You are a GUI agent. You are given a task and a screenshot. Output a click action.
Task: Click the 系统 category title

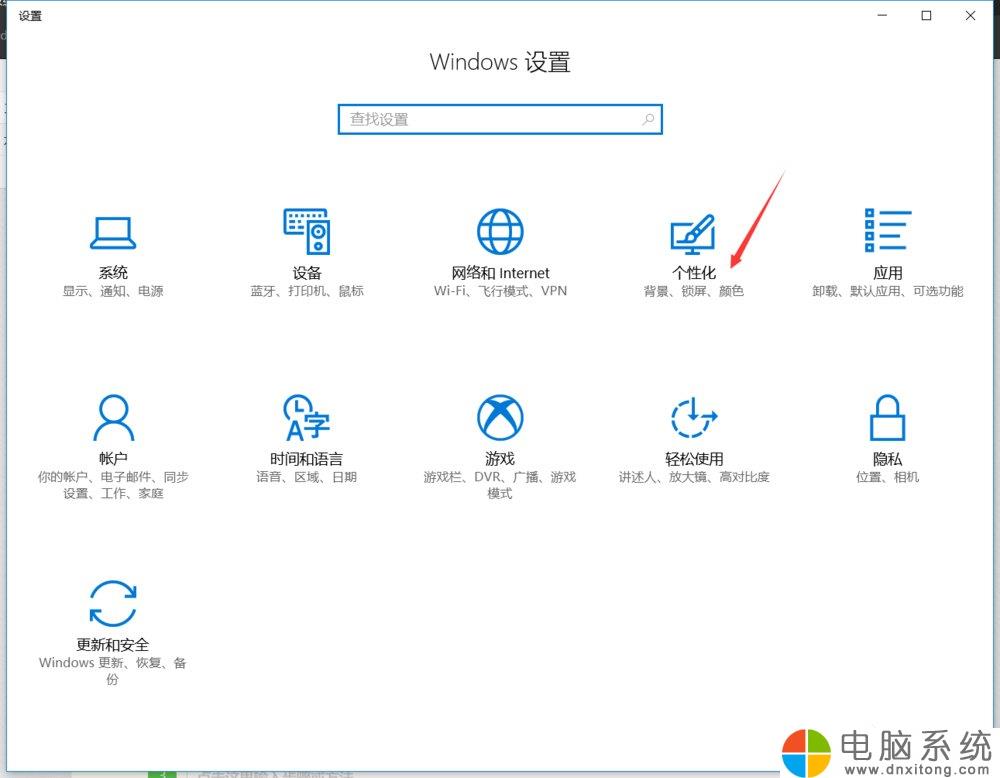click(x=113, y=273)
